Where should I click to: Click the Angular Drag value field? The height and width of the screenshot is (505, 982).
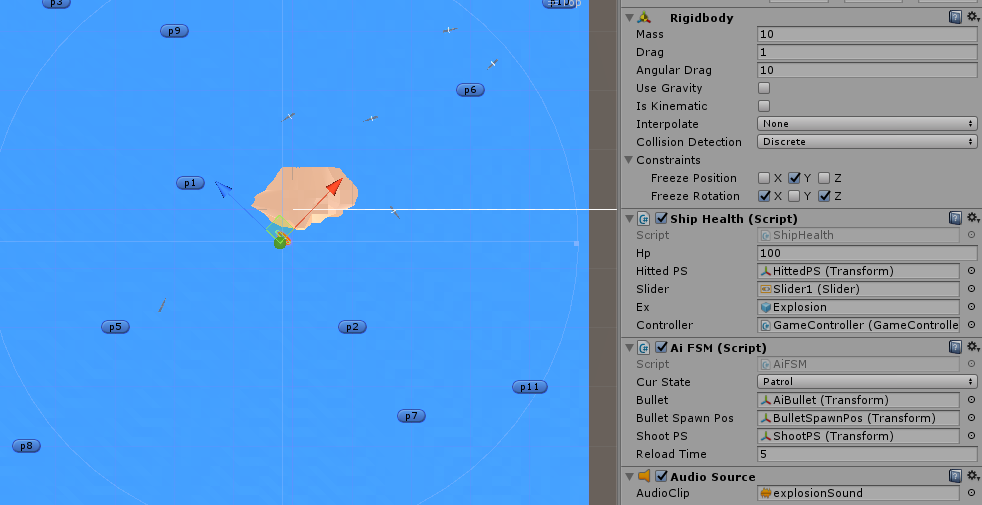pos(867,70)
